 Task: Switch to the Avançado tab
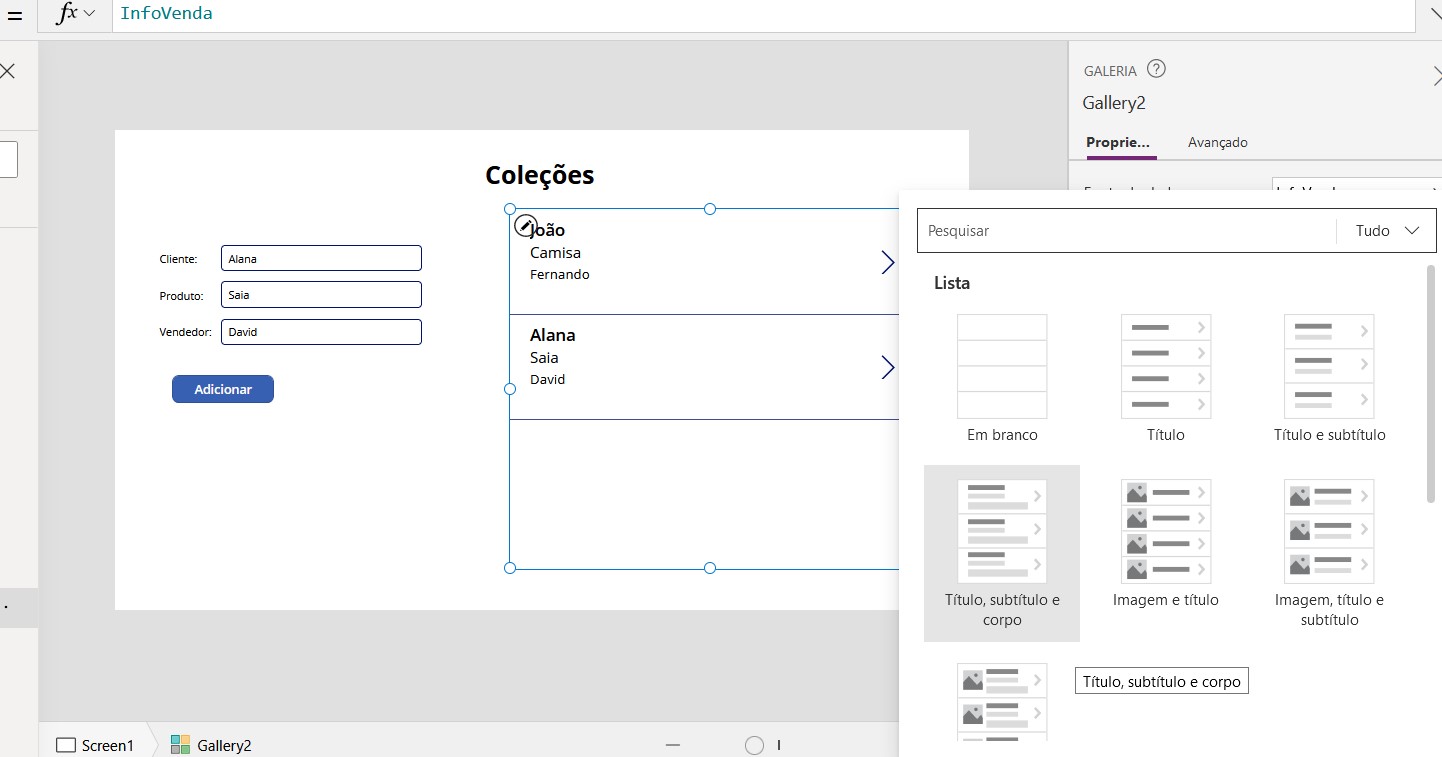click(x=1217, y=142)
